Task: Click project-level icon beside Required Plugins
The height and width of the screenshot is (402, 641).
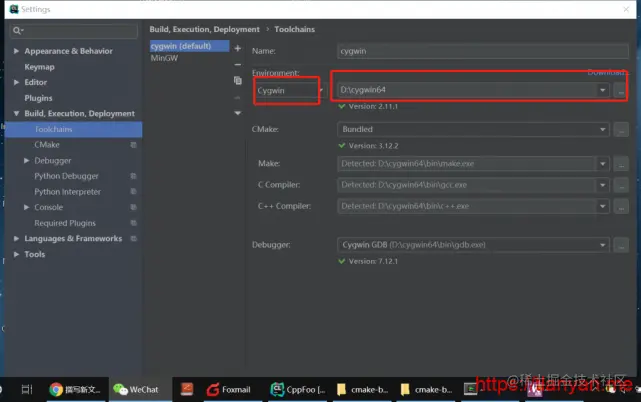Action: pyautogui.click(x=133, y=223)
